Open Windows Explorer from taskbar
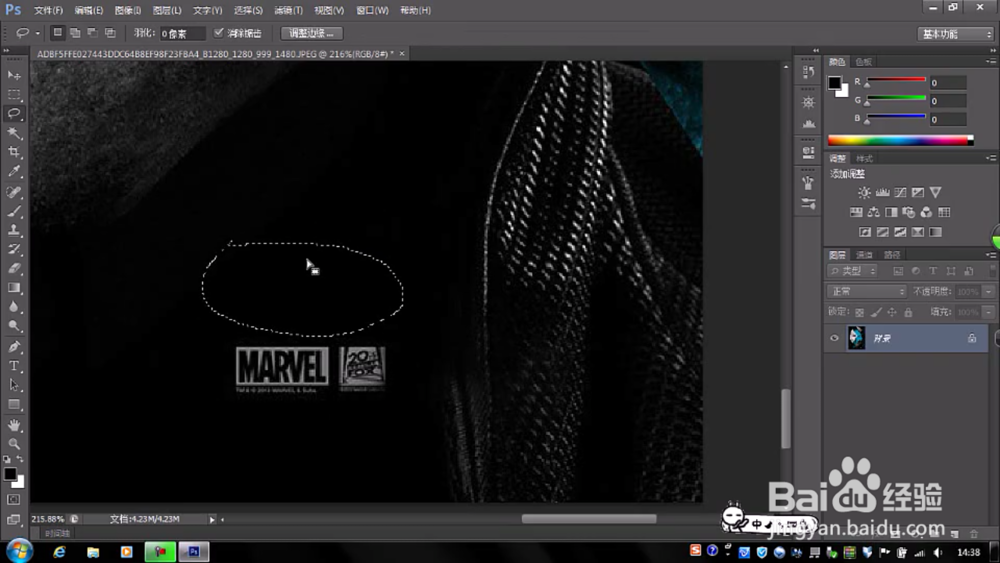The image size is (1000, 563). point(93,552)
